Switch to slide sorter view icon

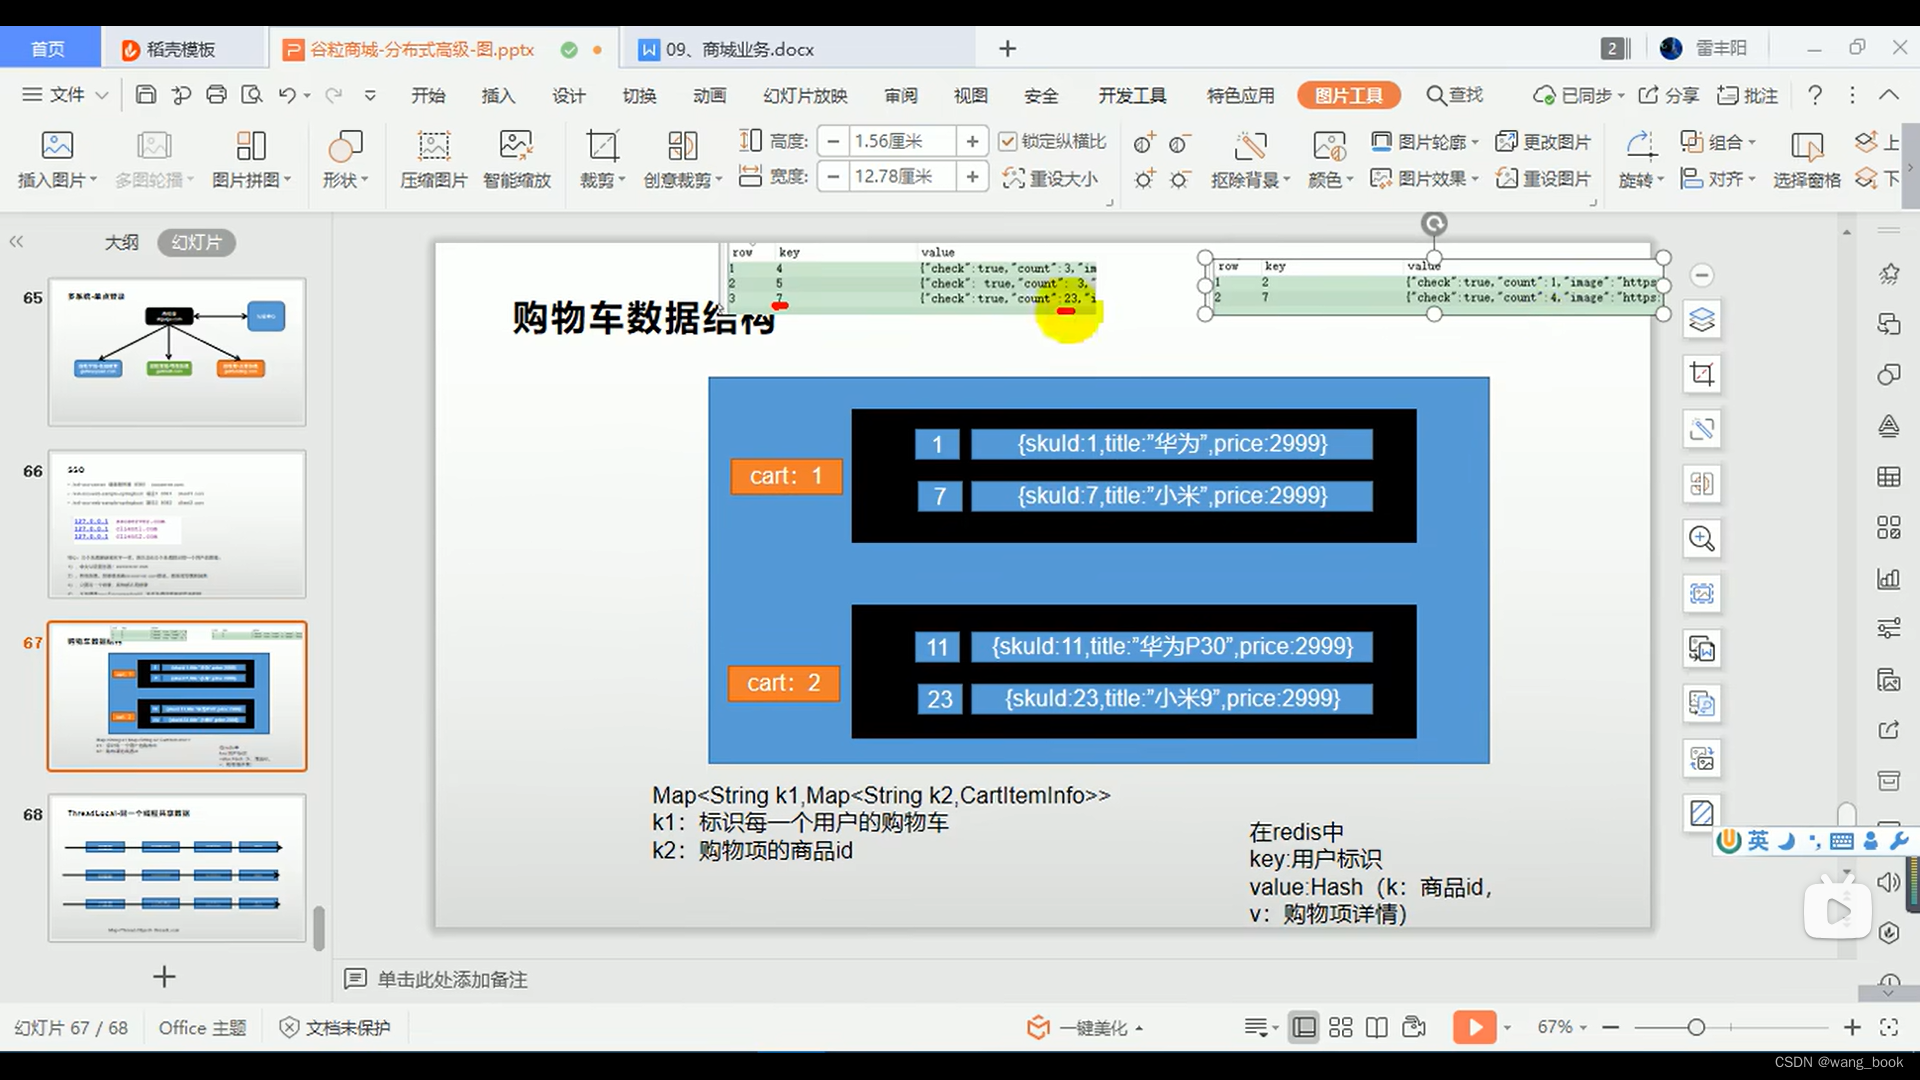pos(1340,1027)
